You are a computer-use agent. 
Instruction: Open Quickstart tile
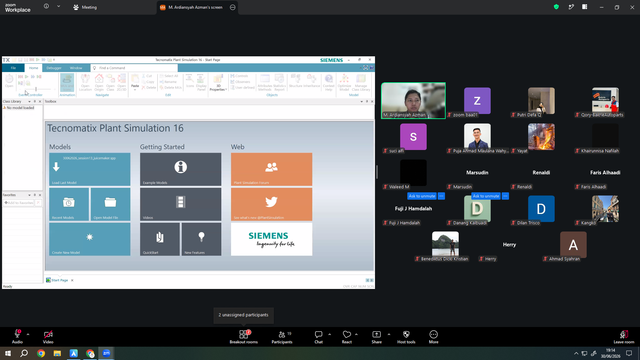click(160, 239)
